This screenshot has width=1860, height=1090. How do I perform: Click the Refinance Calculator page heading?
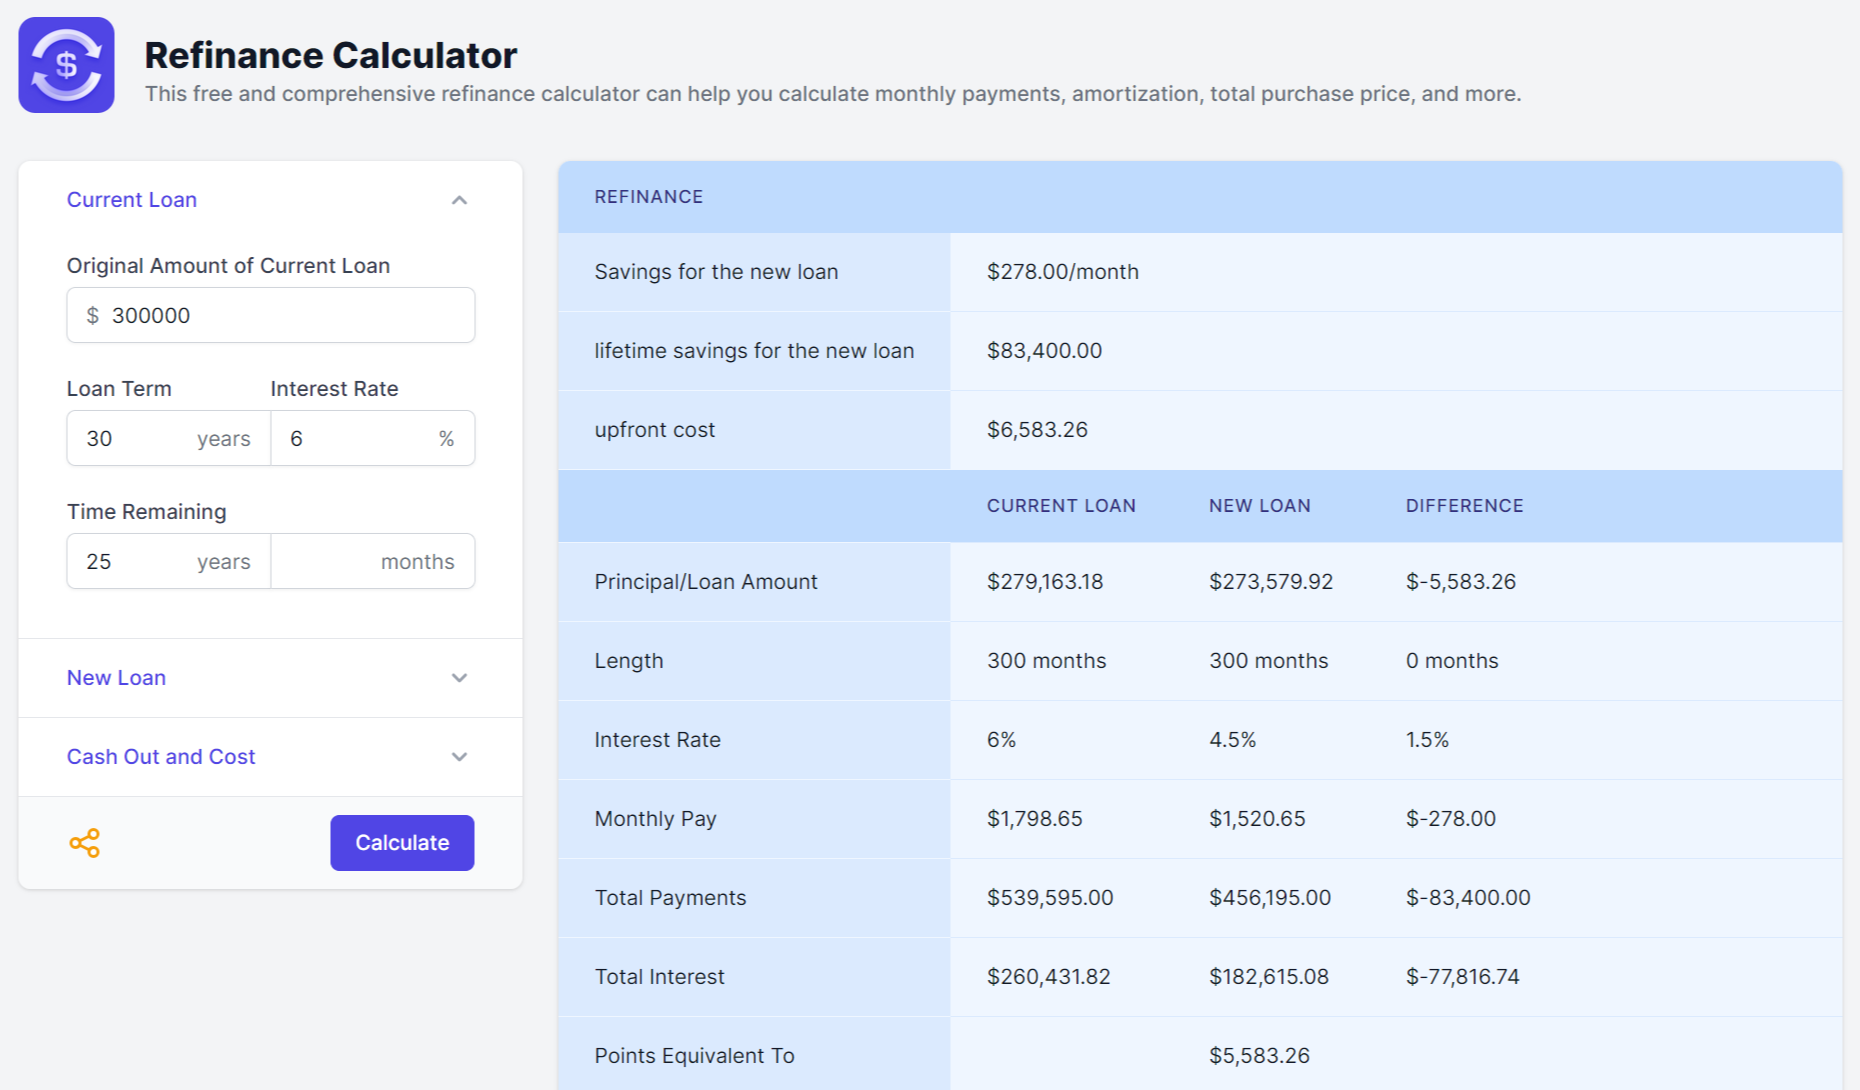click(330, 55)
